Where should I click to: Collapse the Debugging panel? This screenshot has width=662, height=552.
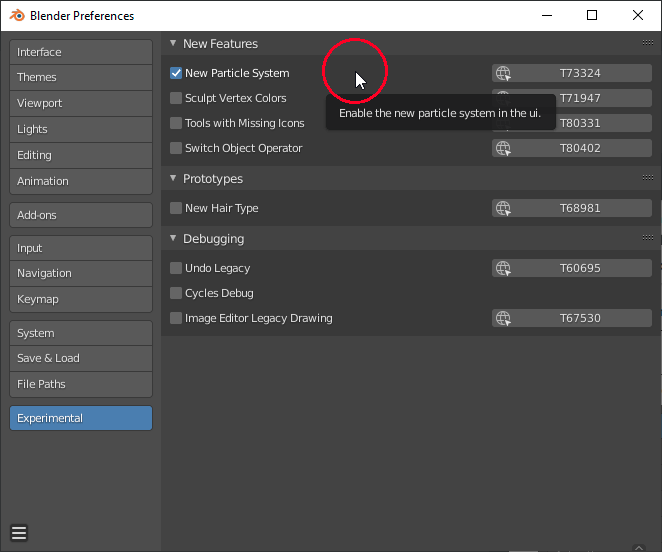[173, 238]
